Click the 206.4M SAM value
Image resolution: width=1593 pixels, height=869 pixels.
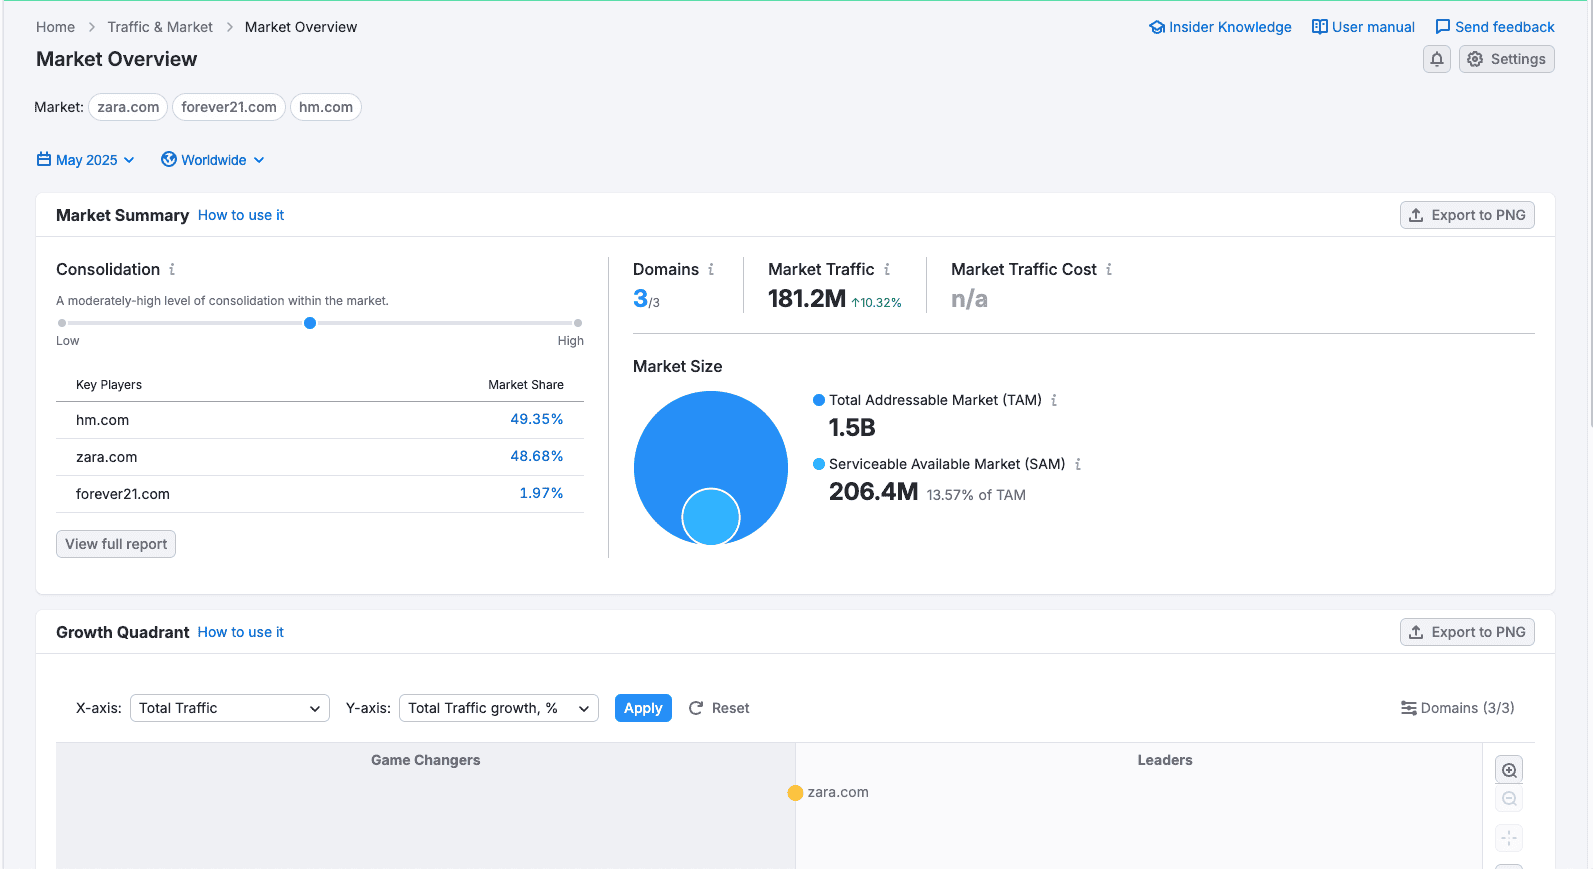click(x=873, y=492)
